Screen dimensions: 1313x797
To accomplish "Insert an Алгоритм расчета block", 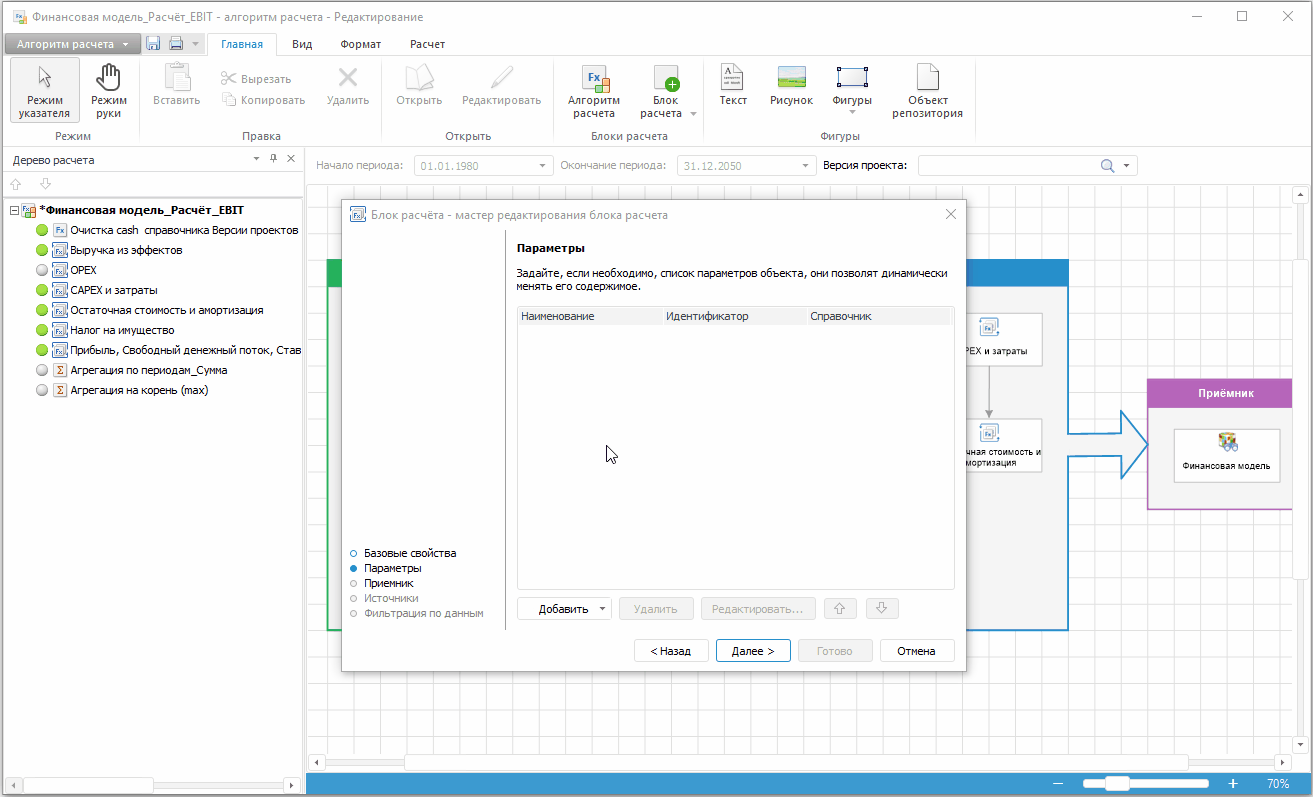I will [593, 90].
